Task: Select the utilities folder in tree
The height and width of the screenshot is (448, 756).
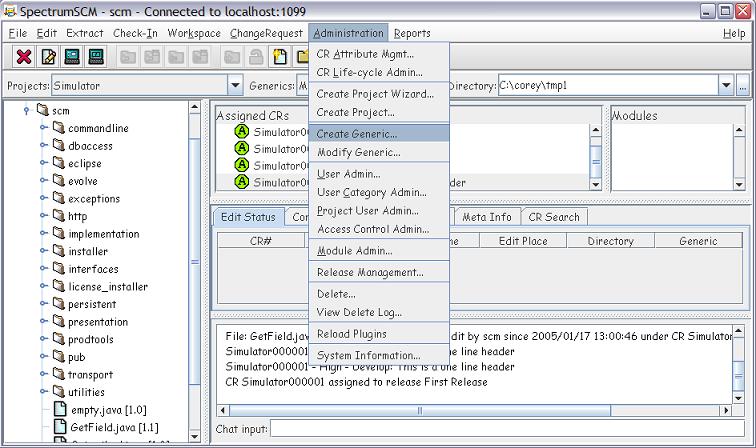Action: pyautogui.click(x=86, y=392)
